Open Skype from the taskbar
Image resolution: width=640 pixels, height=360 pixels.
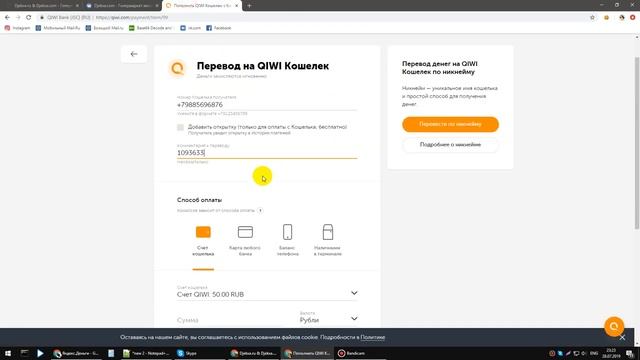tap(187, 353)
